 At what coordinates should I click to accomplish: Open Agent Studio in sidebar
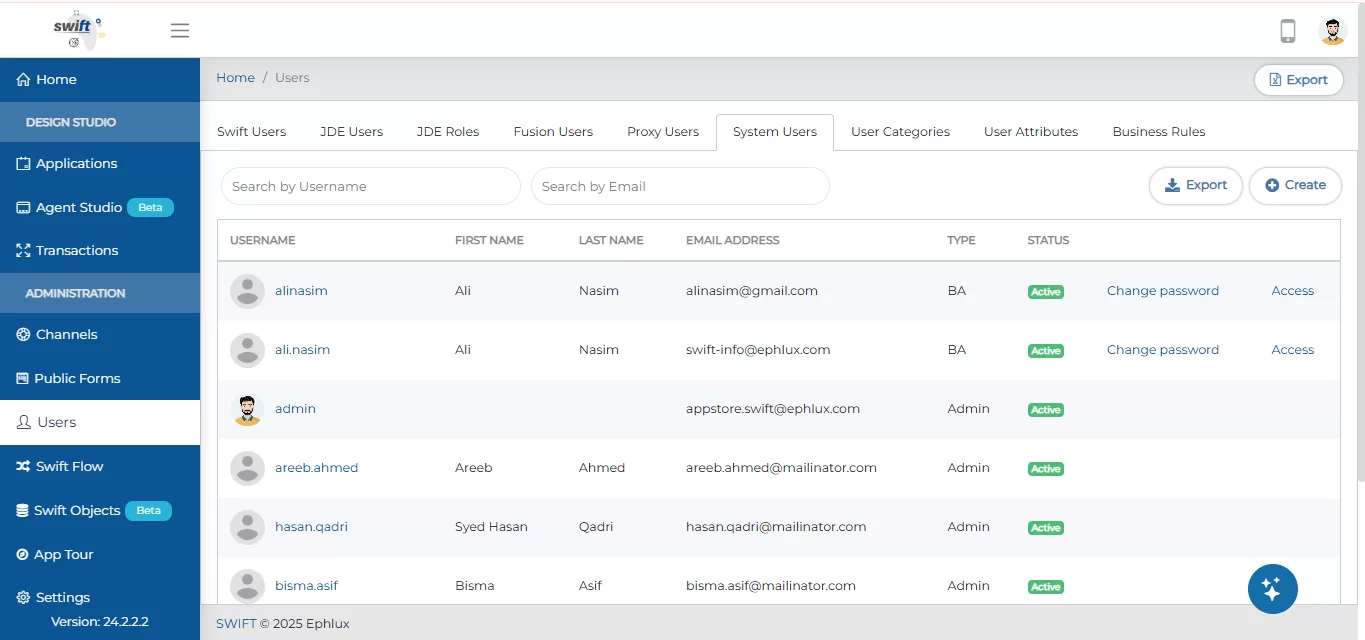pos(100,207)
